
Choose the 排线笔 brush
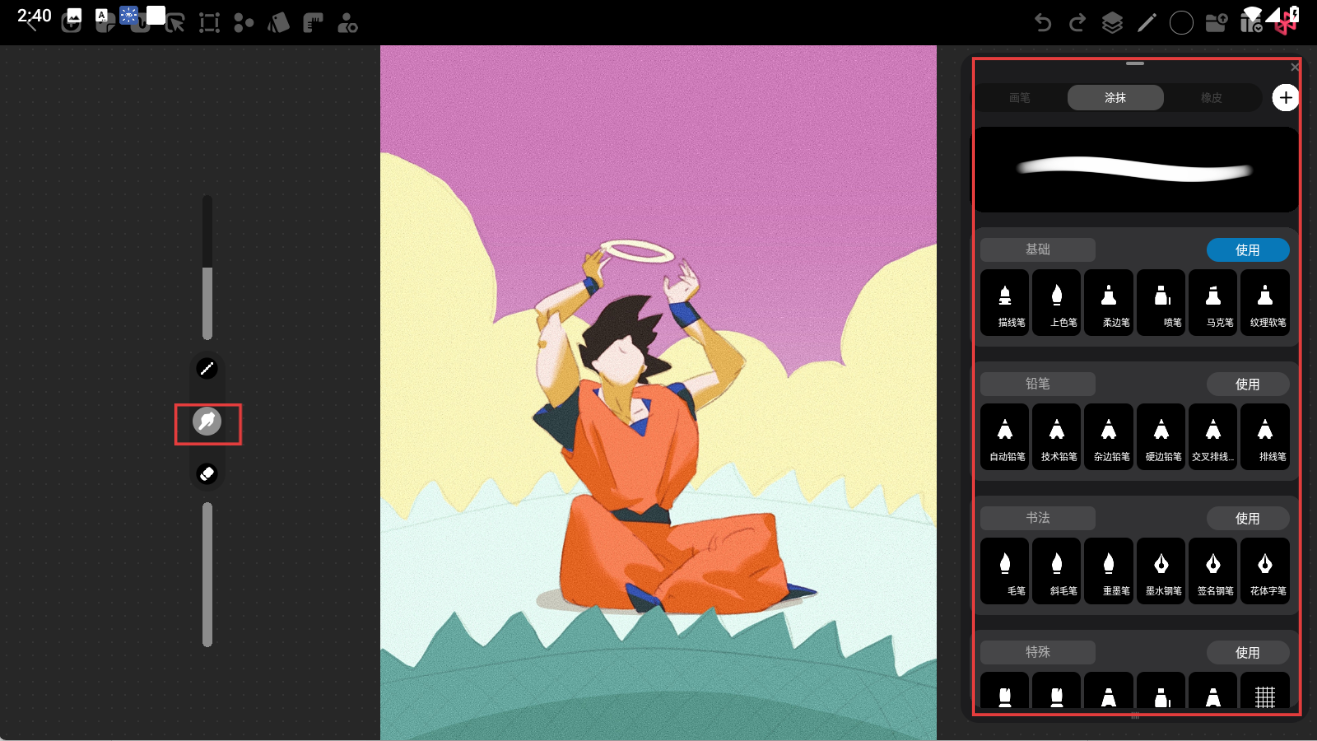[x=1265, y=437]
